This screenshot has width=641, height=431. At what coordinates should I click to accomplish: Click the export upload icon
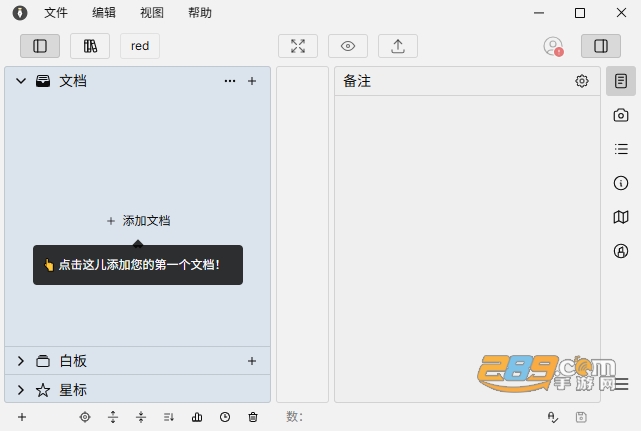tap(398, 46)
